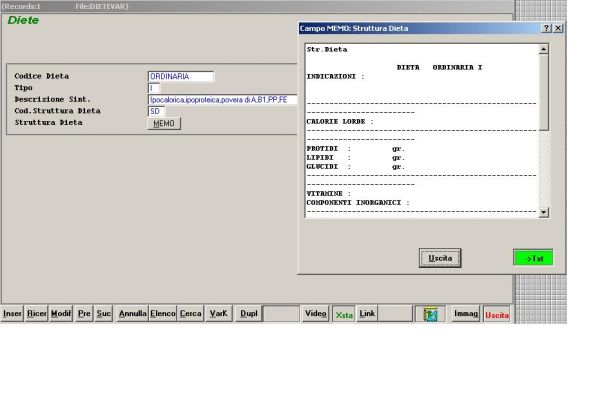
Task: Click 'Str.Dieta' text at memo top
Action: pyautogui.click(x=327, y=49)
